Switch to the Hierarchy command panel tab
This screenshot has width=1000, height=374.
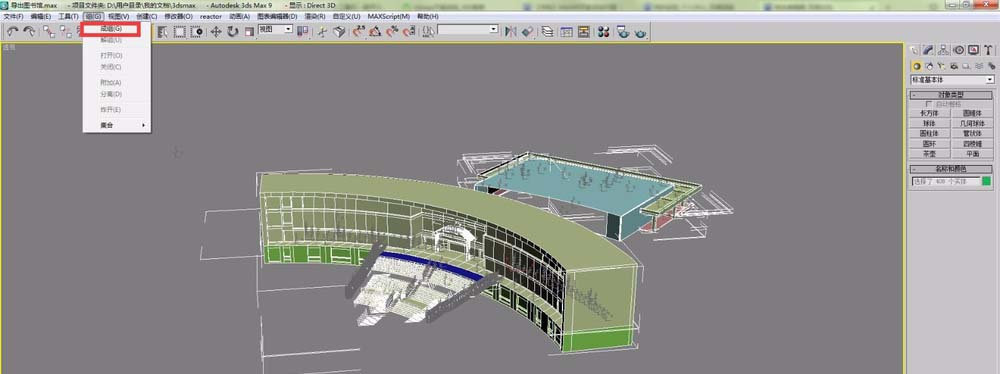(x=943, y=50)
